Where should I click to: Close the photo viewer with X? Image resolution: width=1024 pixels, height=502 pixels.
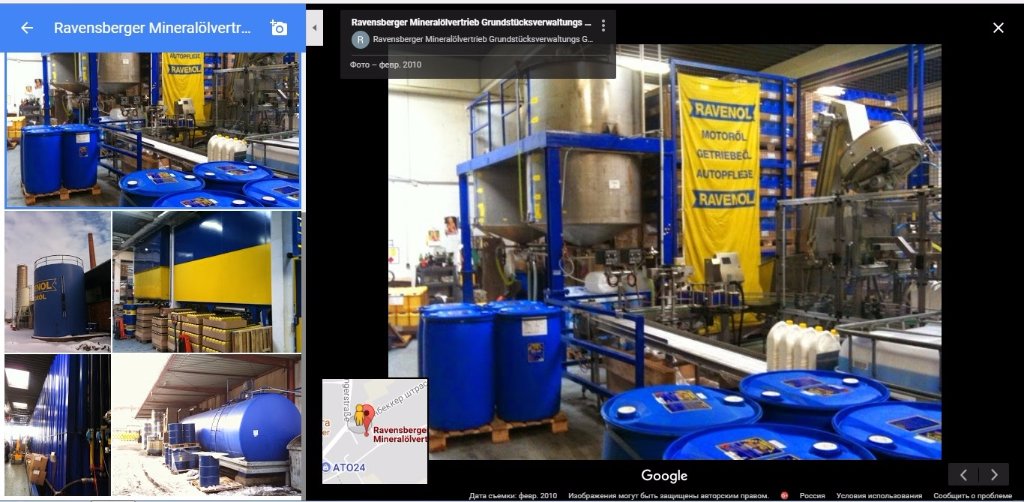coord(998,28)
